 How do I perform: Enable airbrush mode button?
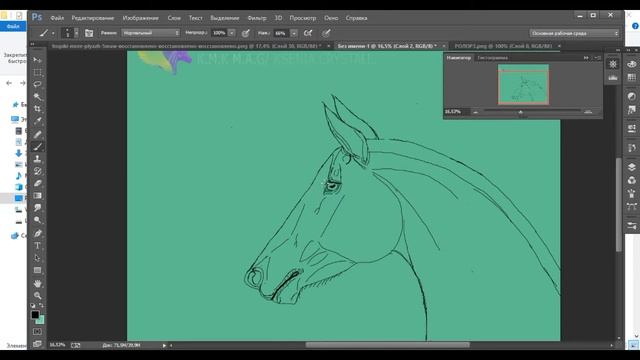pos(308,33)
